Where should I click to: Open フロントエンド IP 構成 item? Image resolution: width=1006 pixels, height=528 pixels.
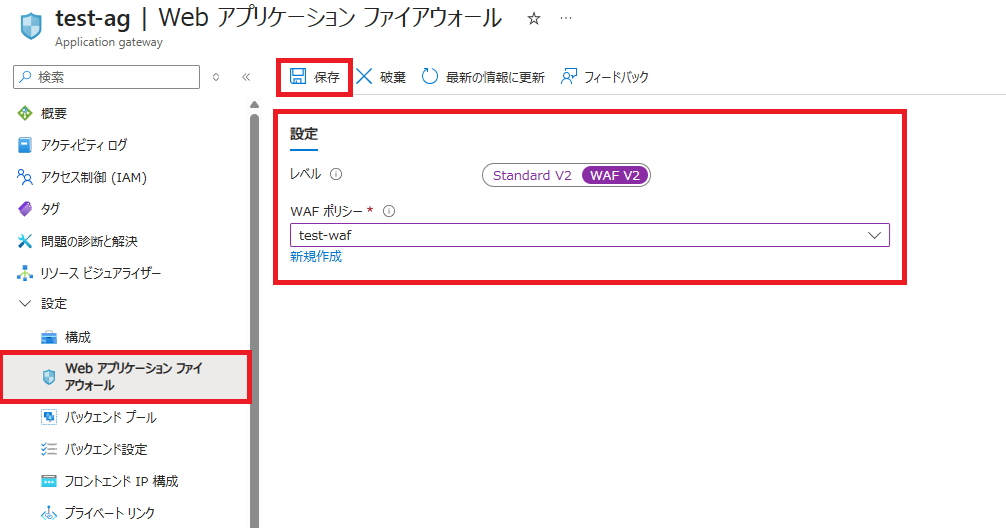coord(121,481)
